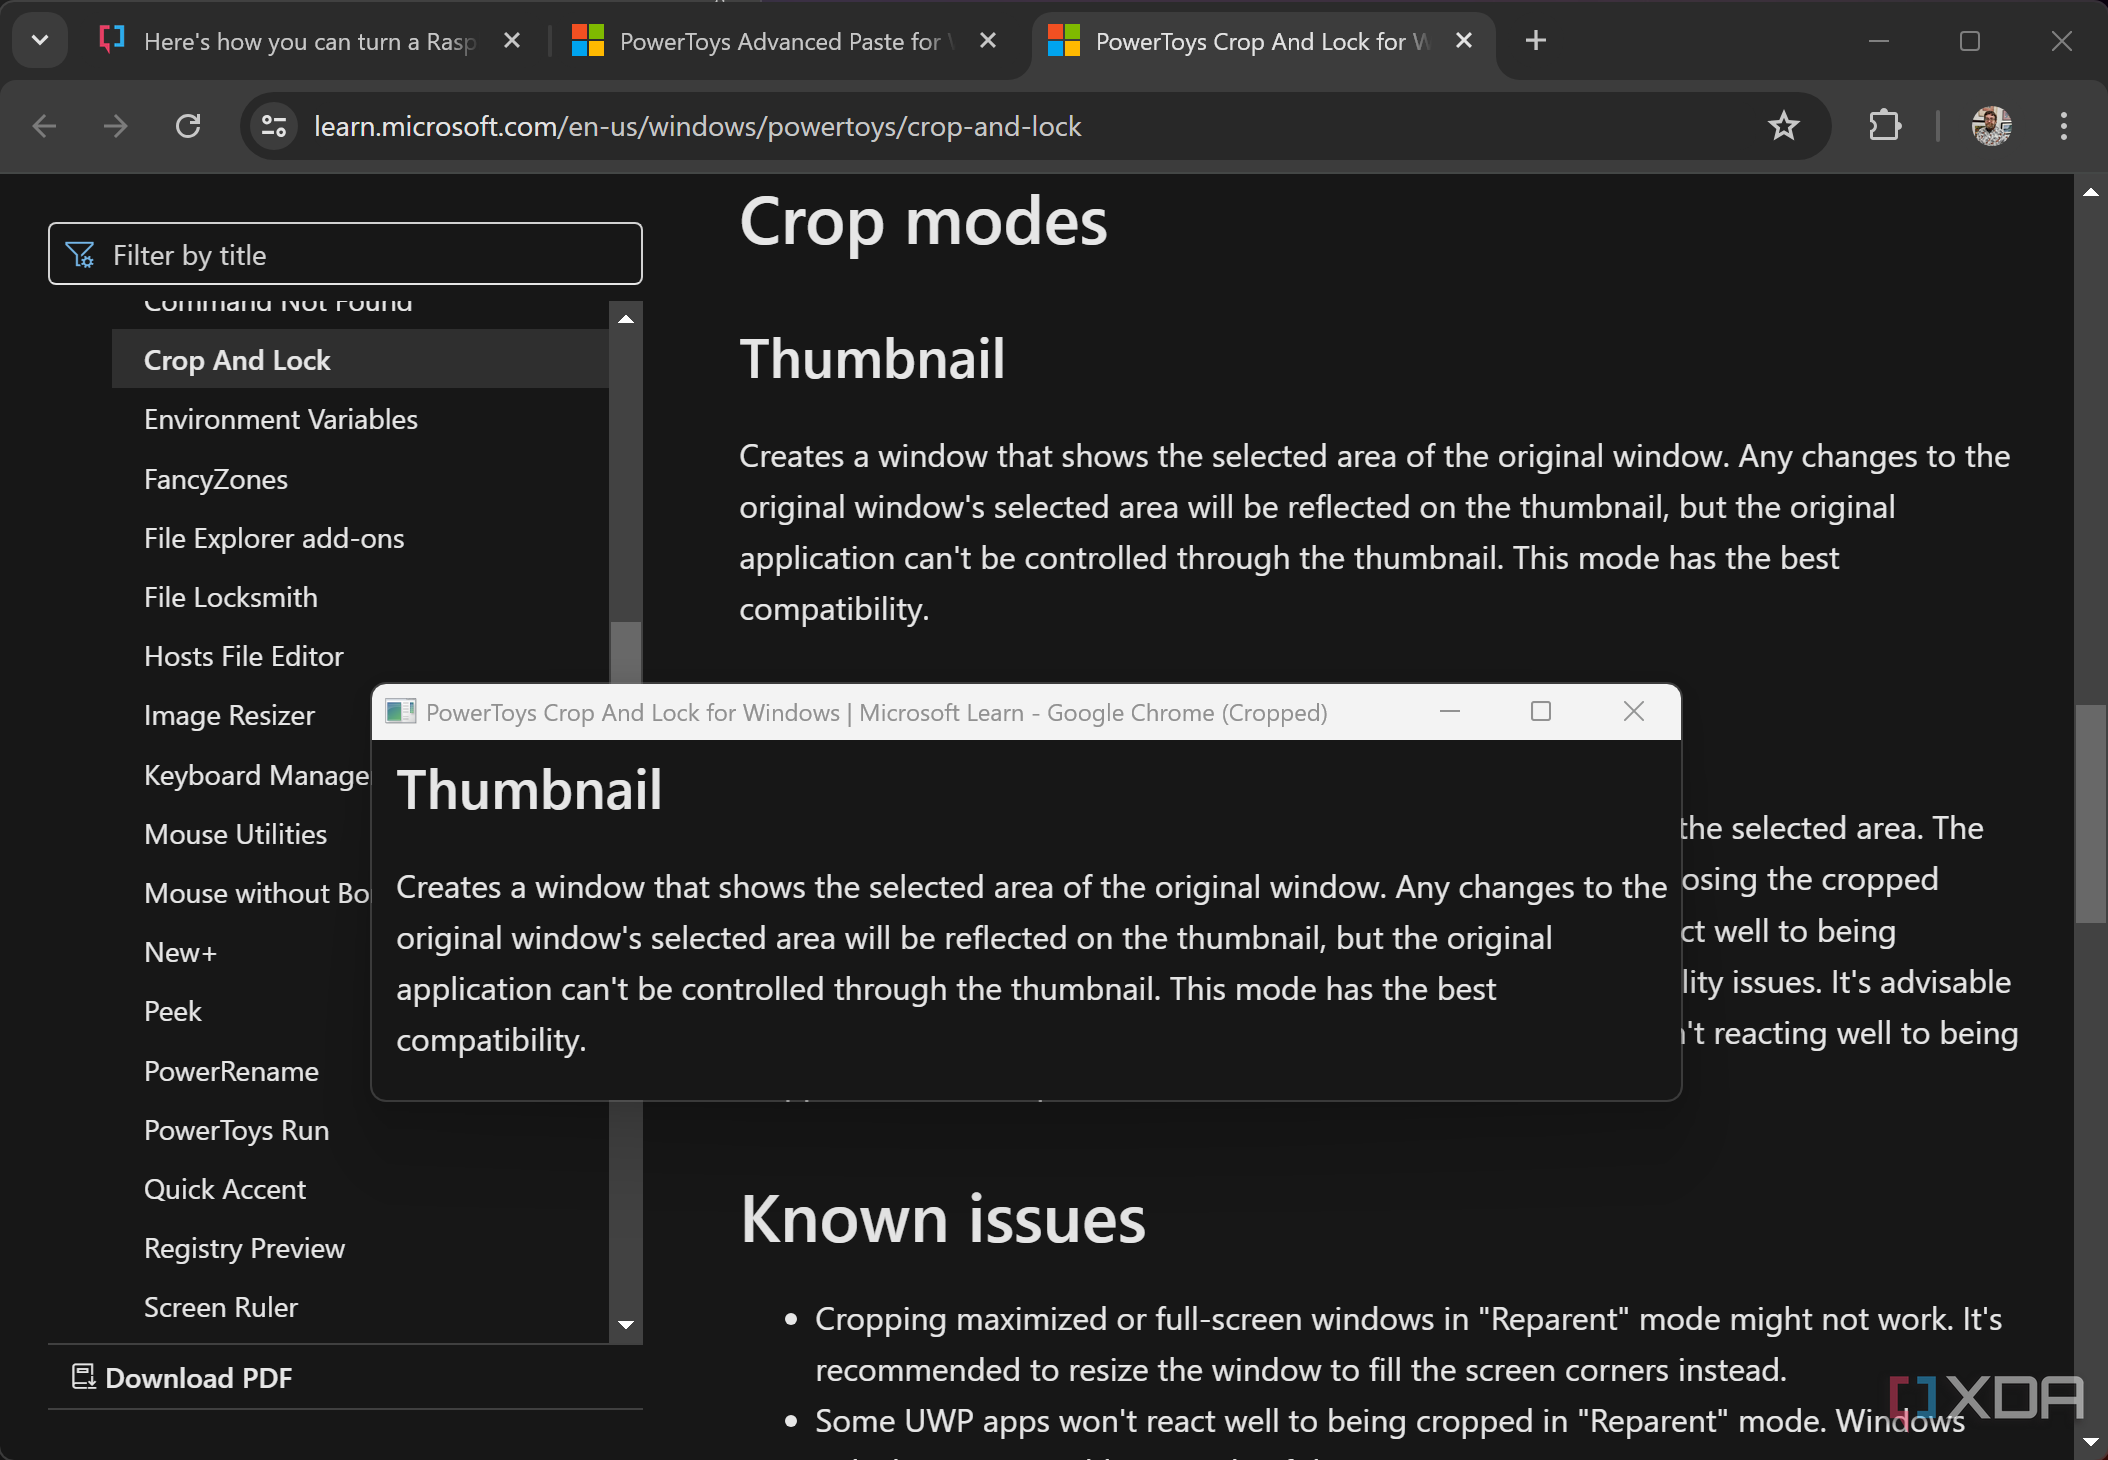Viewport: 2108px width, 1460px height.
Task: Click the main page scrollbar thumb
Action: point(2090,813)
